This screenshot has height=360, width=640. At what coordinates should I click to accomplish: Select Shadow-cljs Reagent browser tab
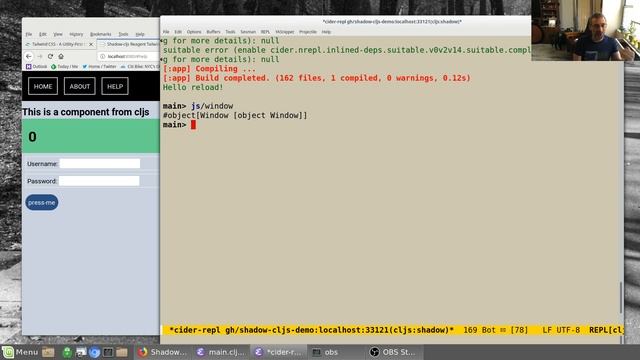129,44
